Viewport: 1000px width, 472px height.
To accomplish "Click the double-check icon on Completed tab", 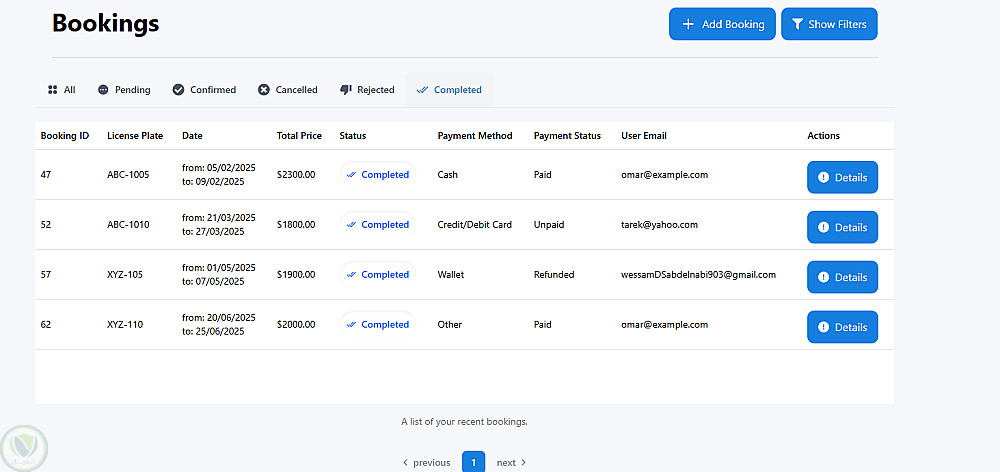I will click(423, 90).
